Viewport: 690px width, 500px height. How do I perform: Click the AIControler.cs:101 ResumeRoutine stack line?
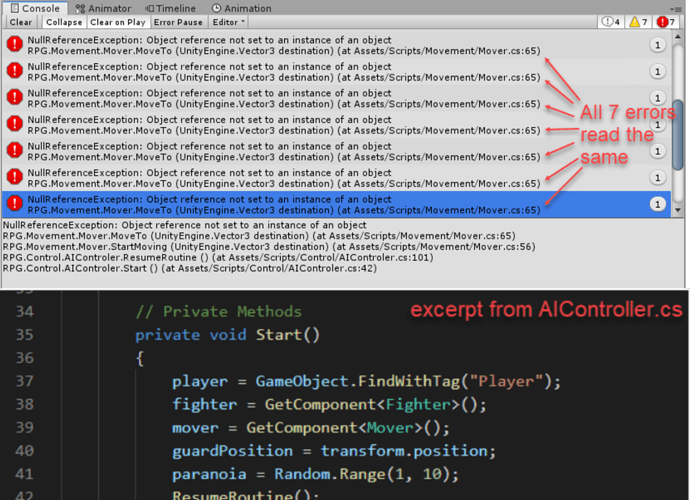218,257
